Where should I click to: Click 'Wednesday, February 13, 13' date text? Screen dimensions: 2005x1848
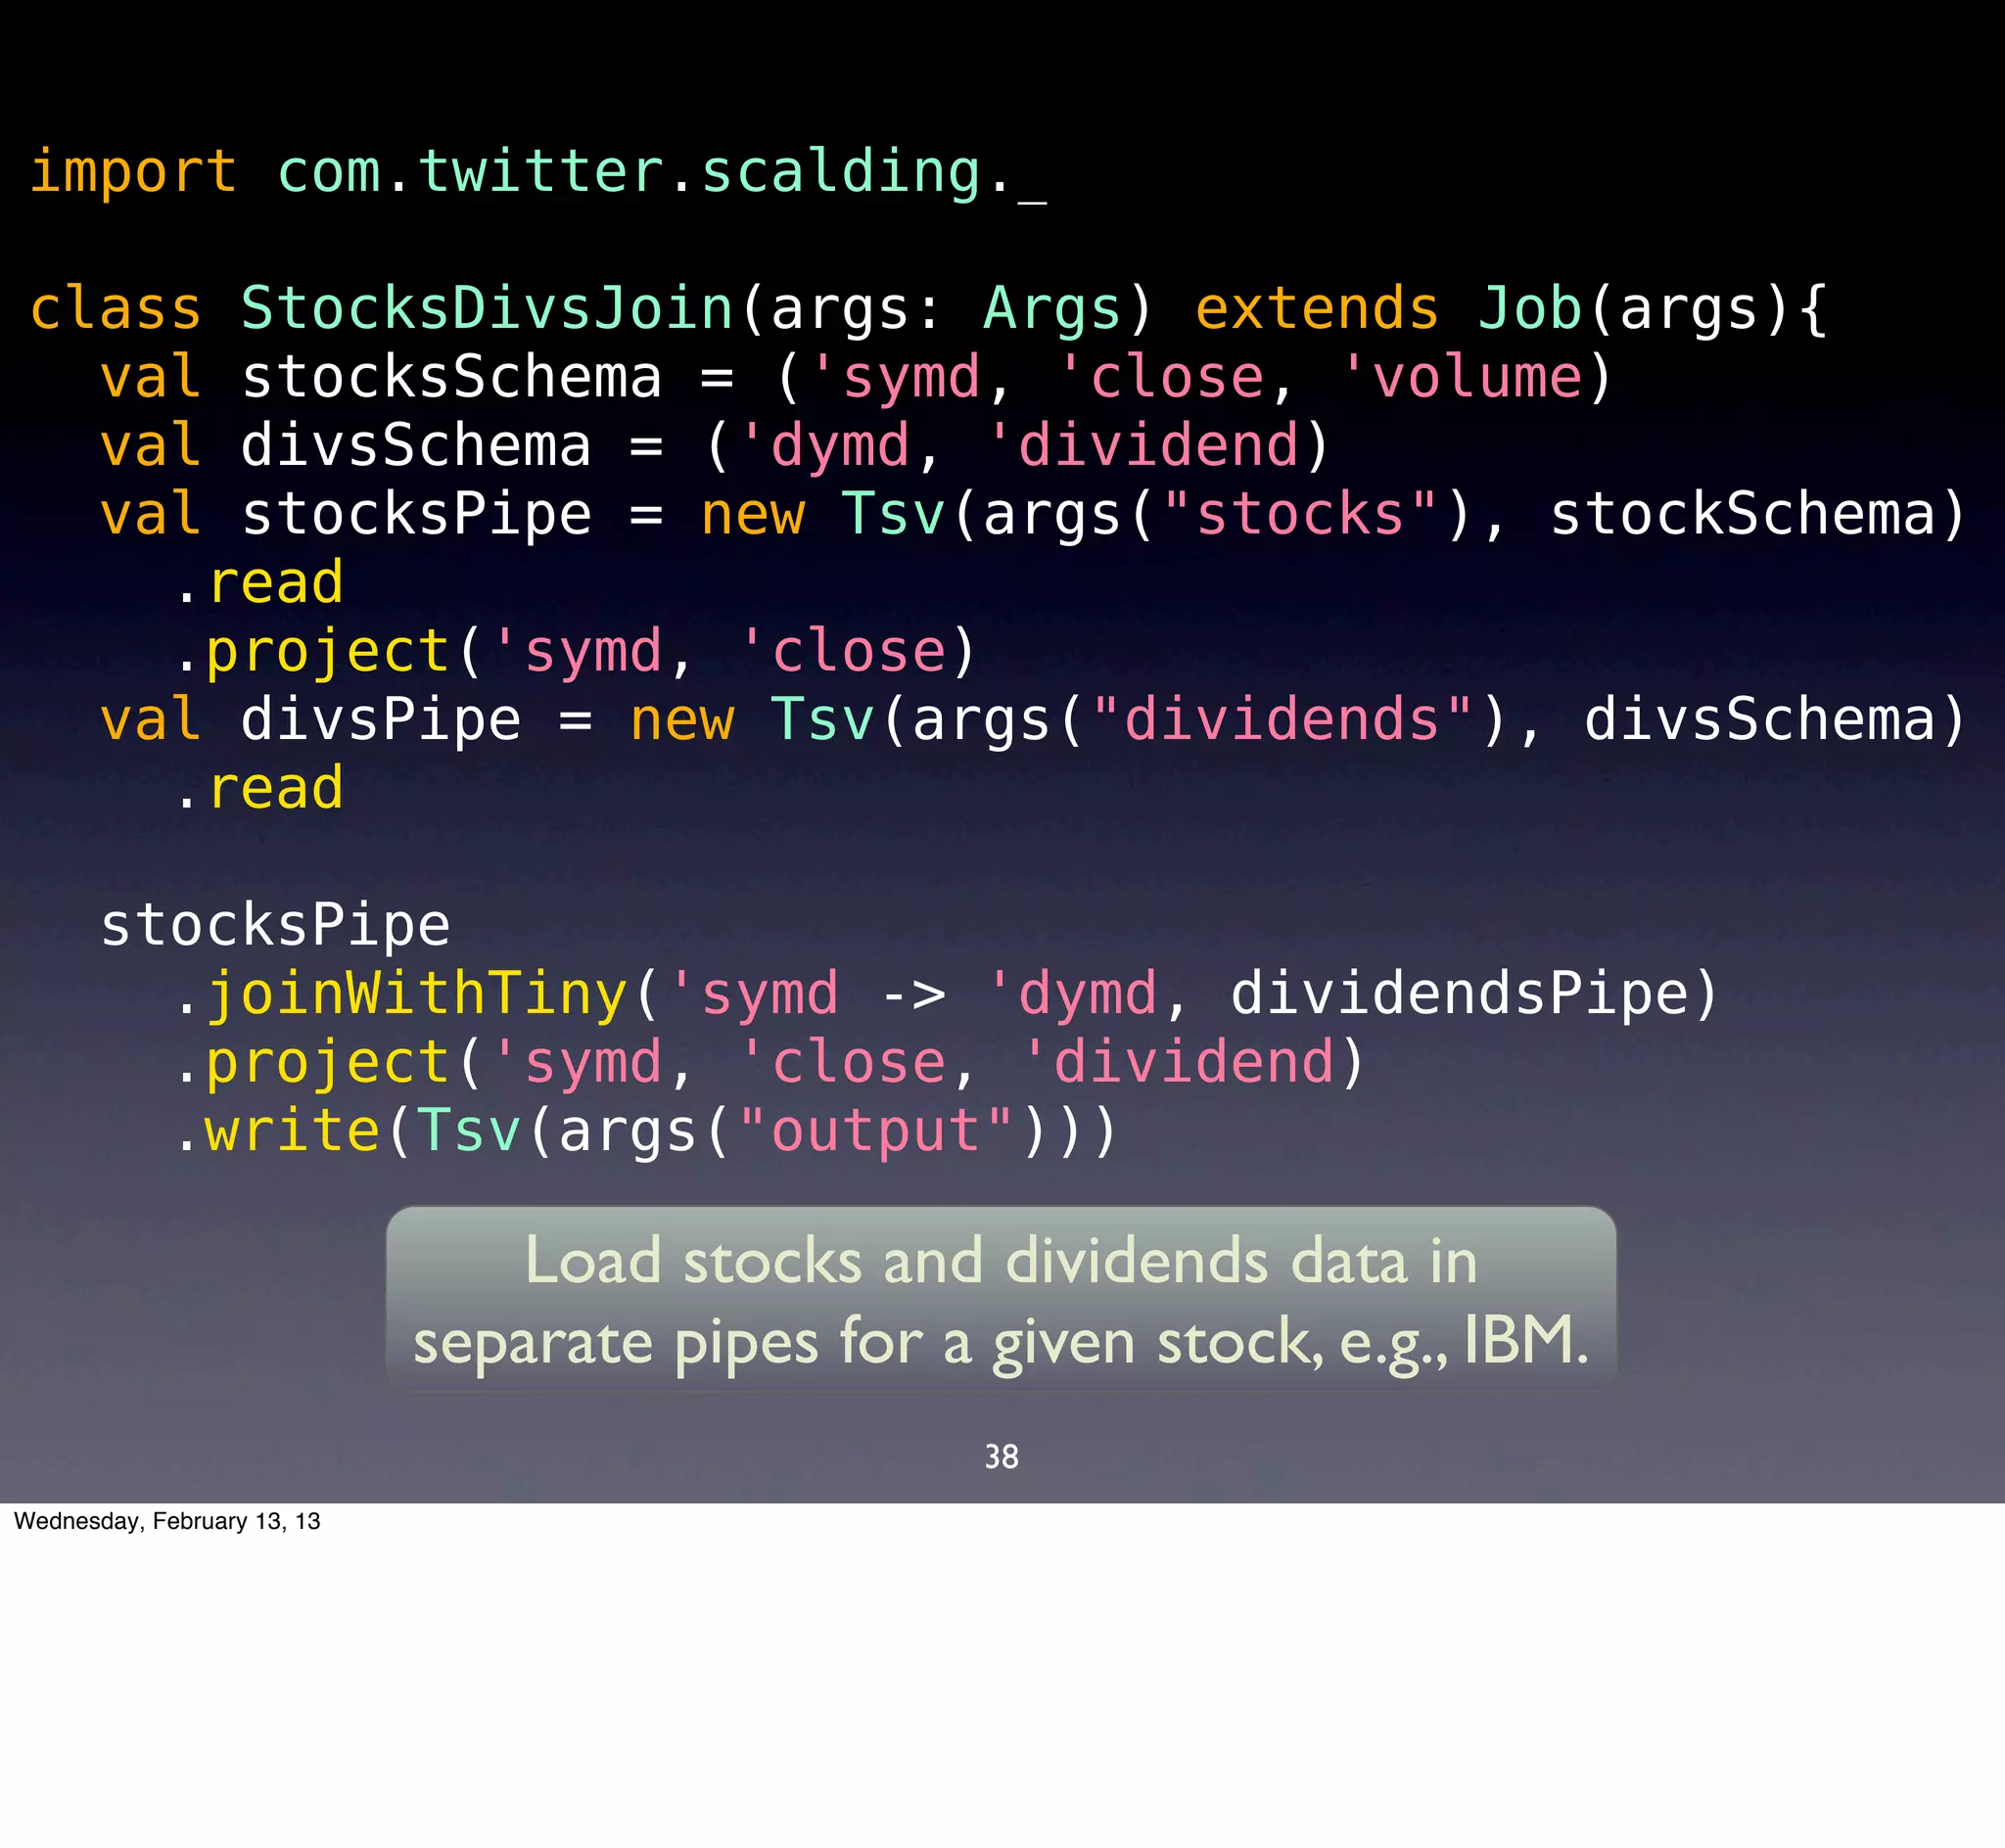coord(167,1521)
